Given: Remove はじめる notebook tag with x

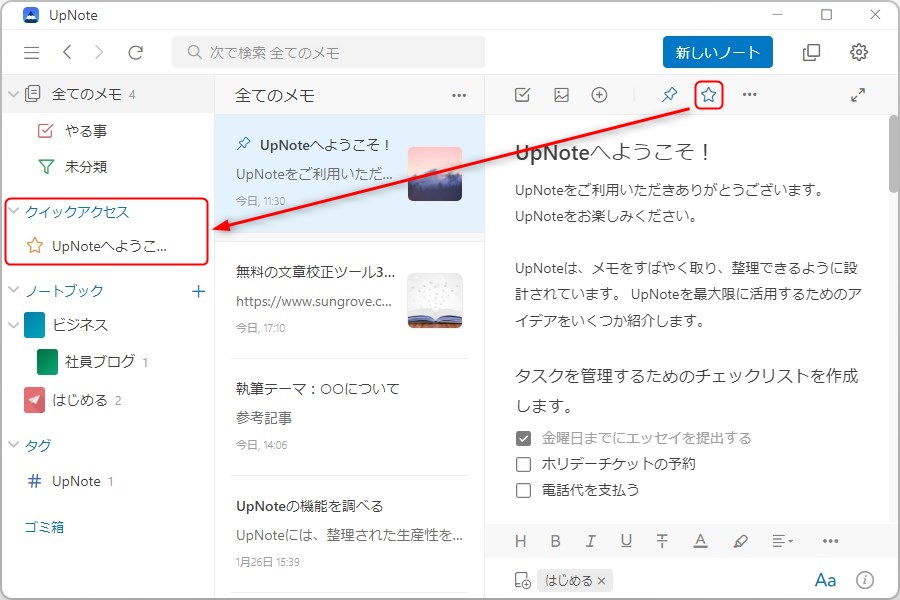Looking at the screenshot, I should point(601,581).
